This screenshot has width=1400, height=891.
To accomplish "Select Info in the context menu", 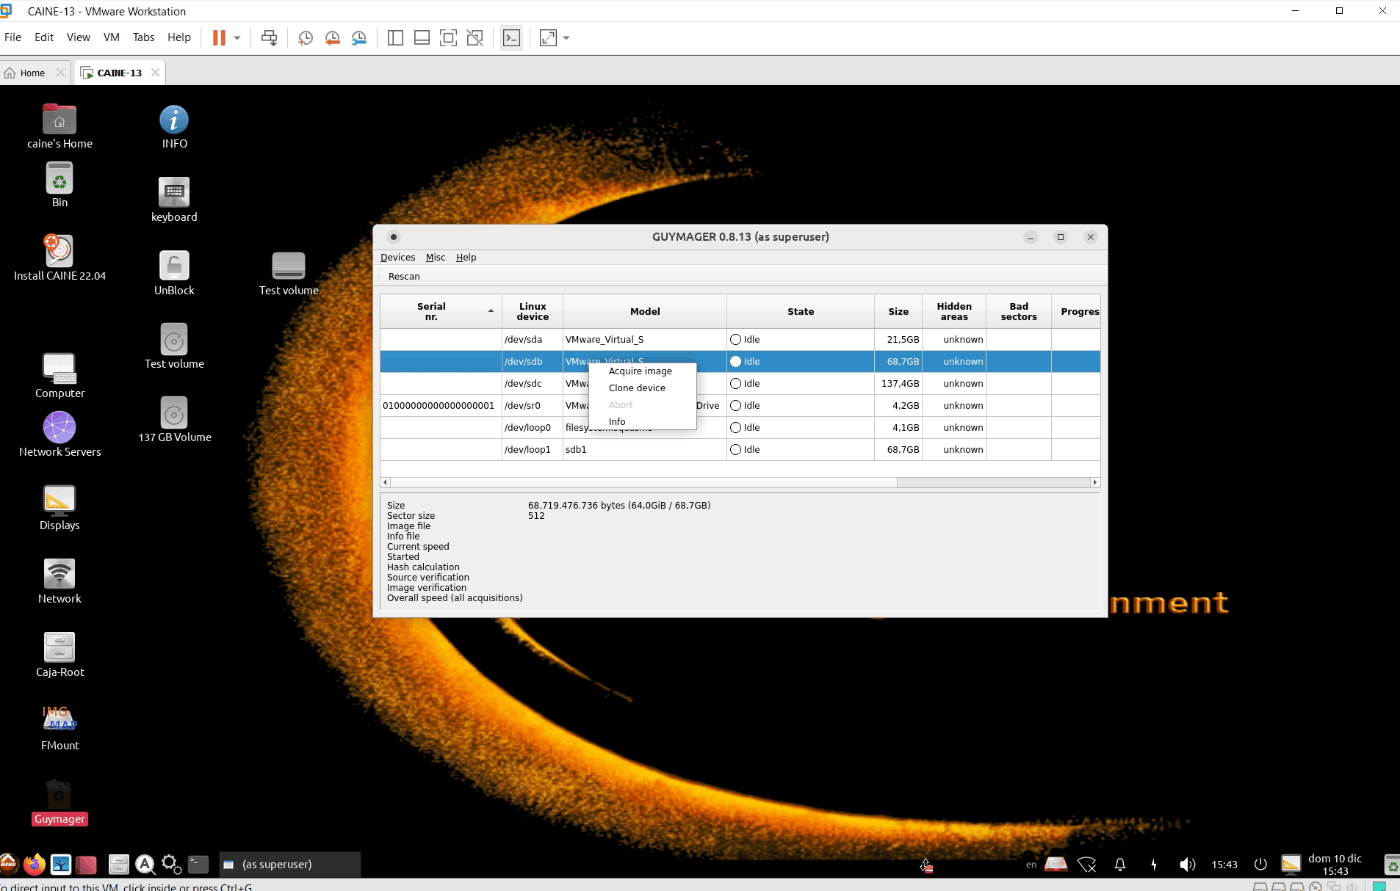I will click(x=617, y=422).
